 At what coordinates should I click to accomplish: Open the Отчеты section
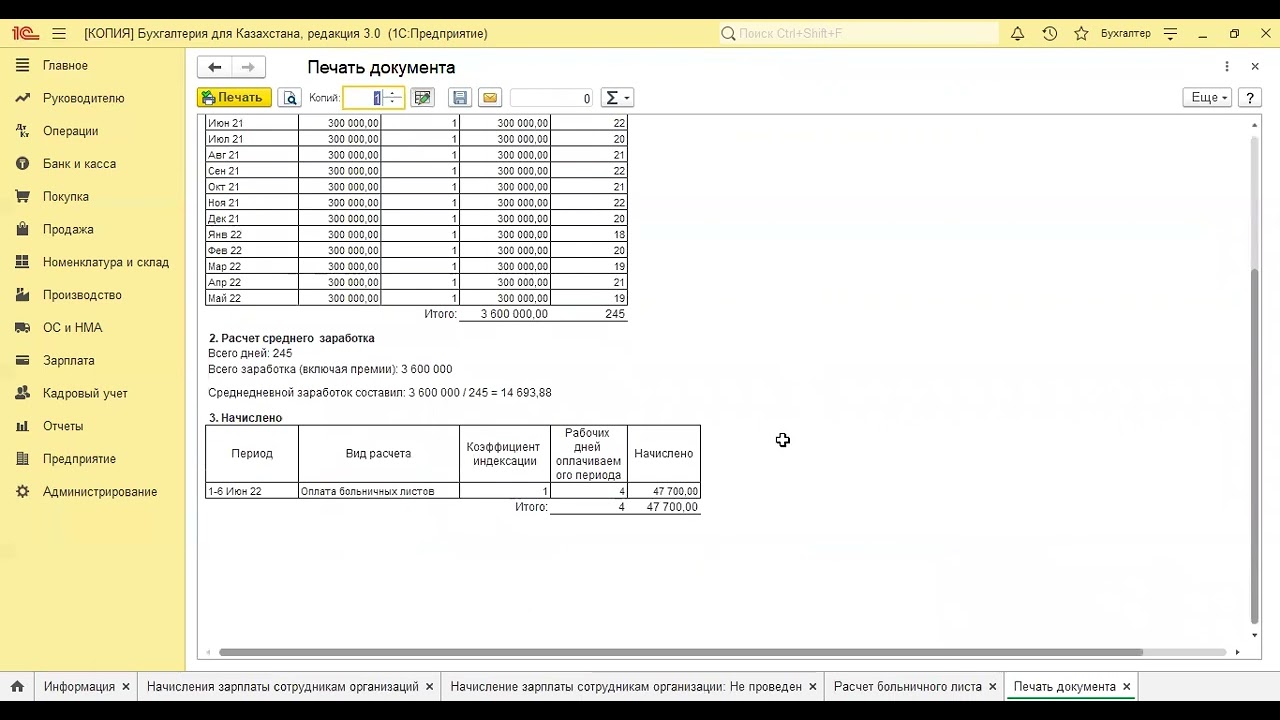pos(63,426)
